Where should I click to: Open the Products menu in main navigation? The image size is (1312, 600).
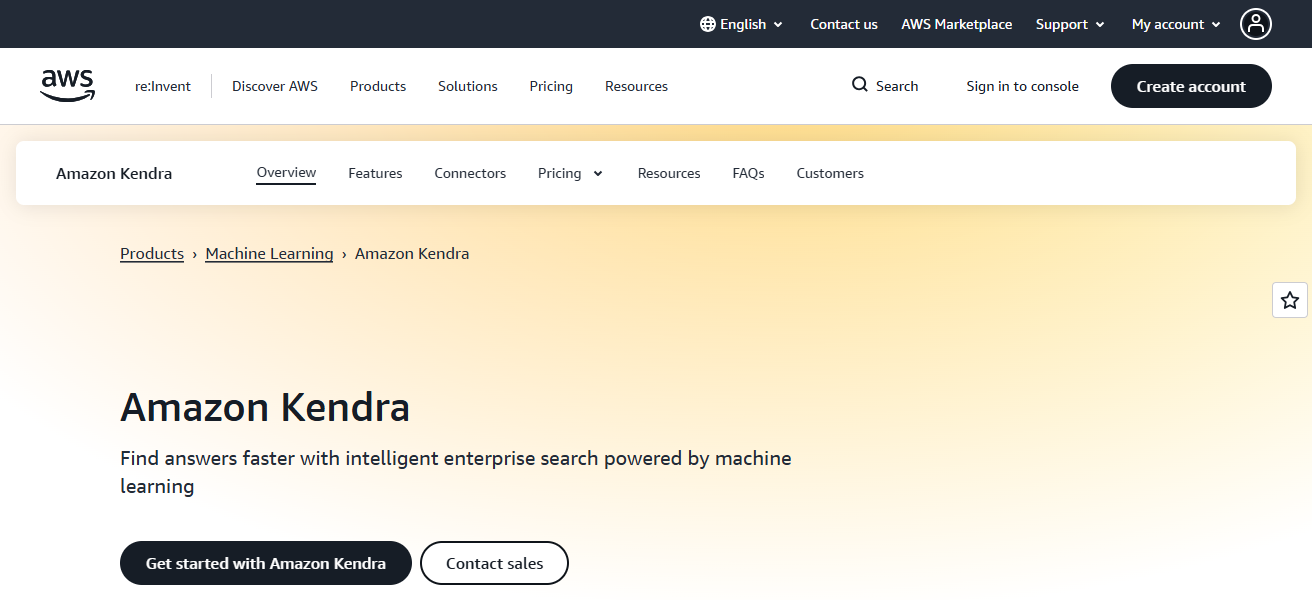pyautogui.click(x=378, y=86)
